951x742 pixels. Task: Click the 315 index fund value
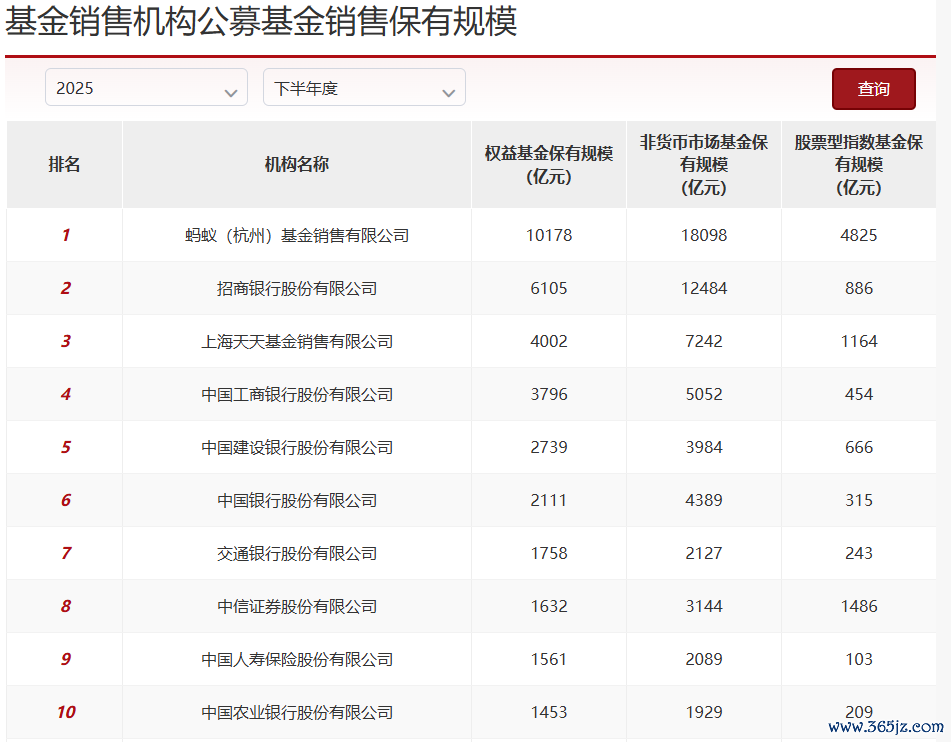pos(859,500)
